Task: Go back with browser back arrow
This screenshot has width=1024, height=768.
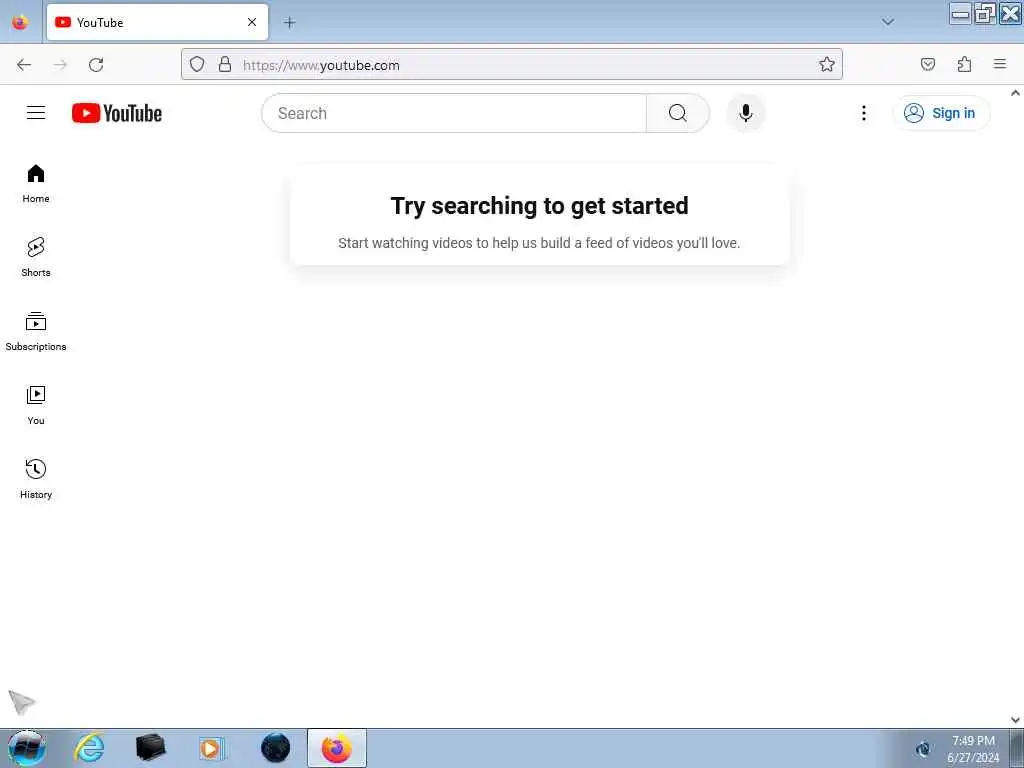Action: coord(24,65)
